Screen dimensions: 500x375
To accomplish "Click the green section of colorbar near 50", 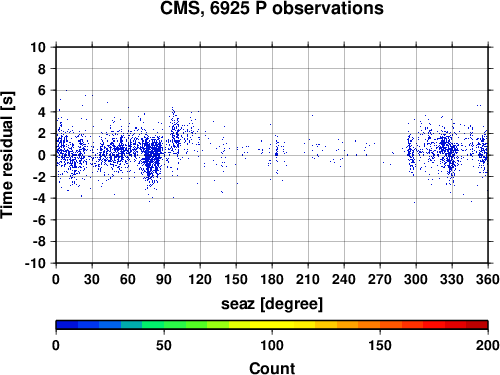I will pos(164,325).
